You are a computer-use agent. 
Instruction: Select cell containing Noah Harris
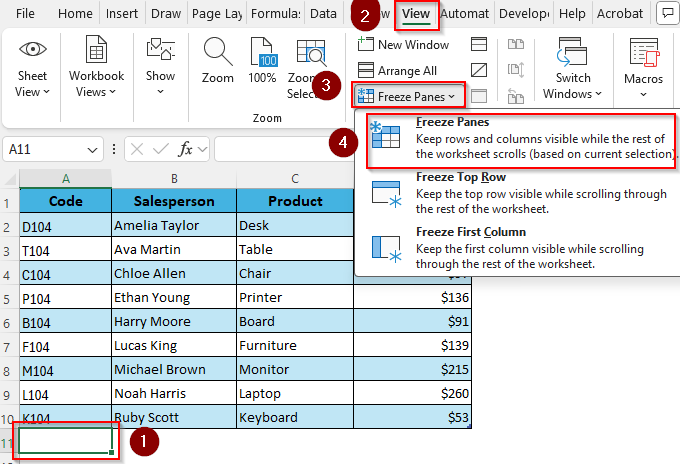click(174, 393)
